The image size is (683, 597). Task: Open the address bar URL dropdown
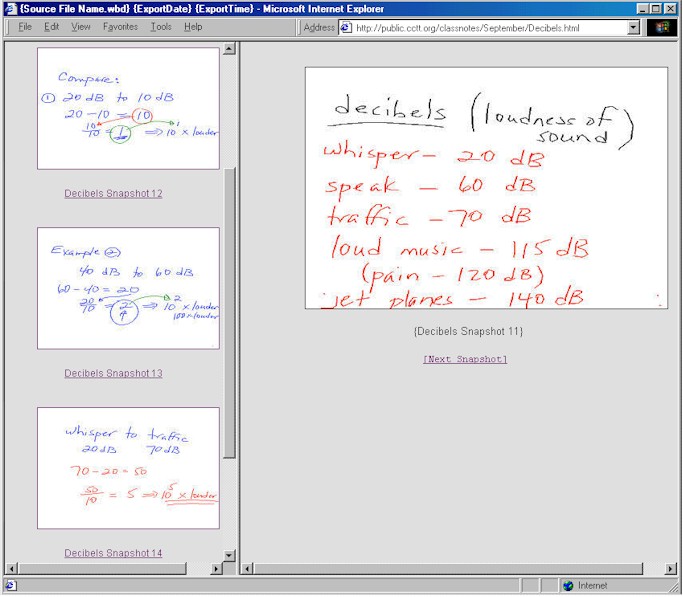click(x=634, y=28)
